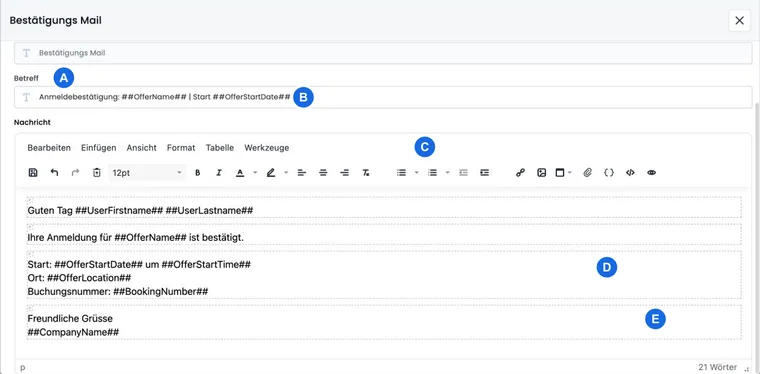This screenshot has height=374, width=760.
Task: Open the Format menu
Action: point(181,148)
